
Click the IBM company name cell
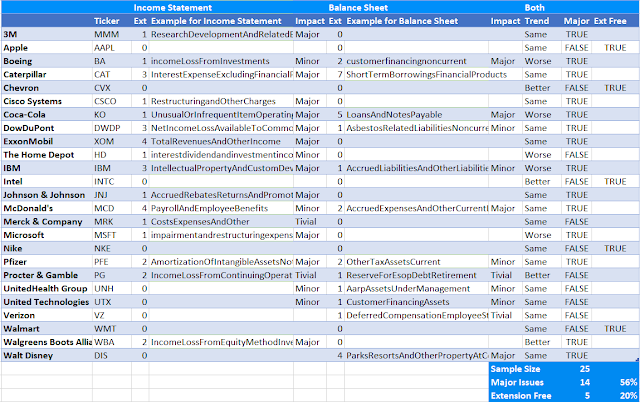coord(47,168)
